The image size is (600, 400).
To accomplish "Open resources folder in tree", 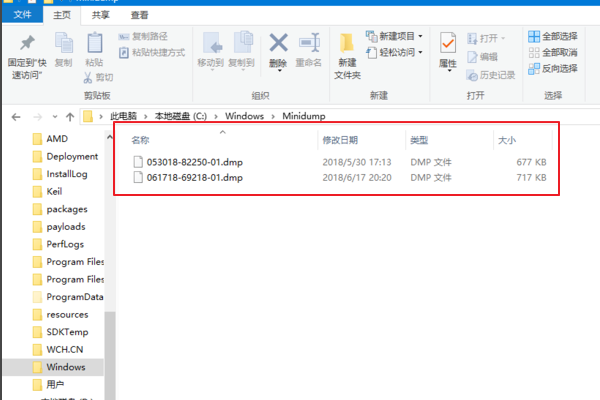I will pyautogui.click(x=67, y=314).
